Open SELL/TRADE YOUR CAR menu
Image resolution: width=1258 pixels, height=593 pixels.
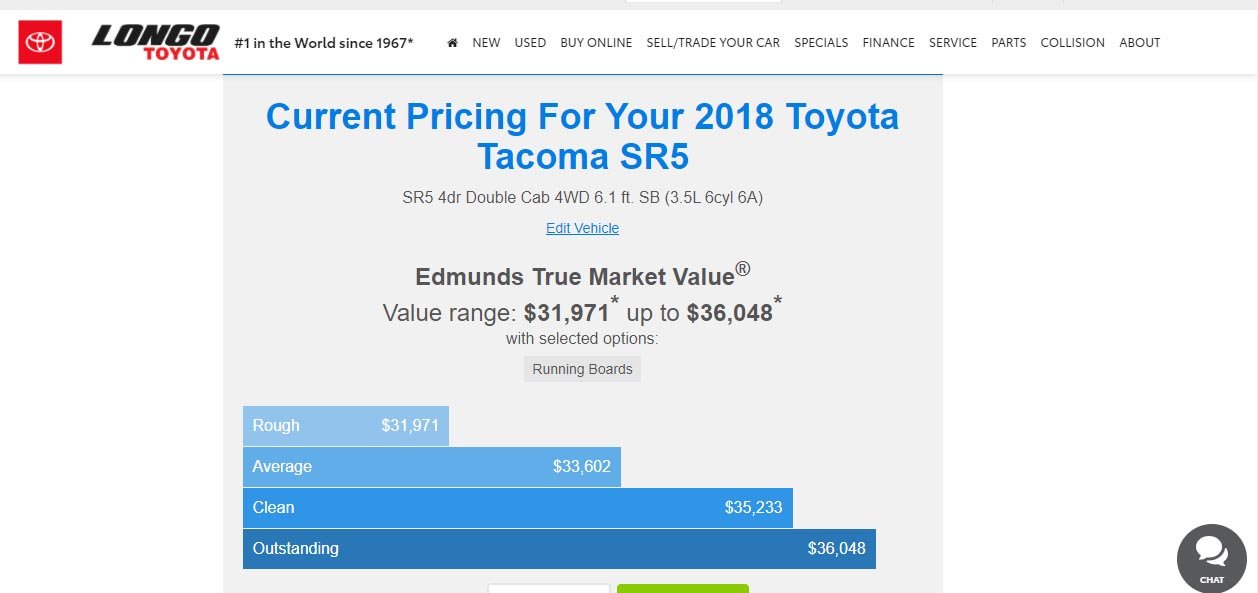[713, 43]
